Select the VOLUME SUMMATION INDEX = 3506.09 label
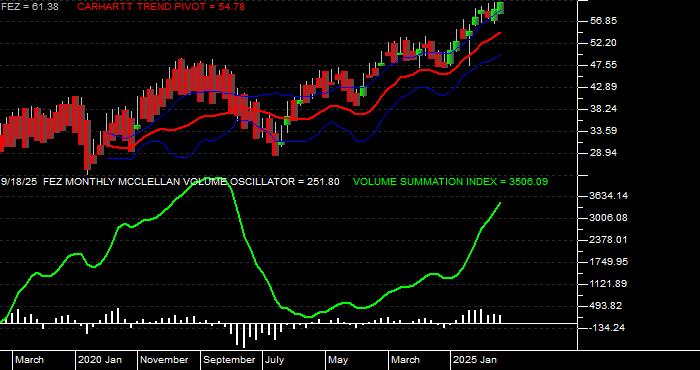The height and width of the screenshot is (370, 700). click(450, 182)
